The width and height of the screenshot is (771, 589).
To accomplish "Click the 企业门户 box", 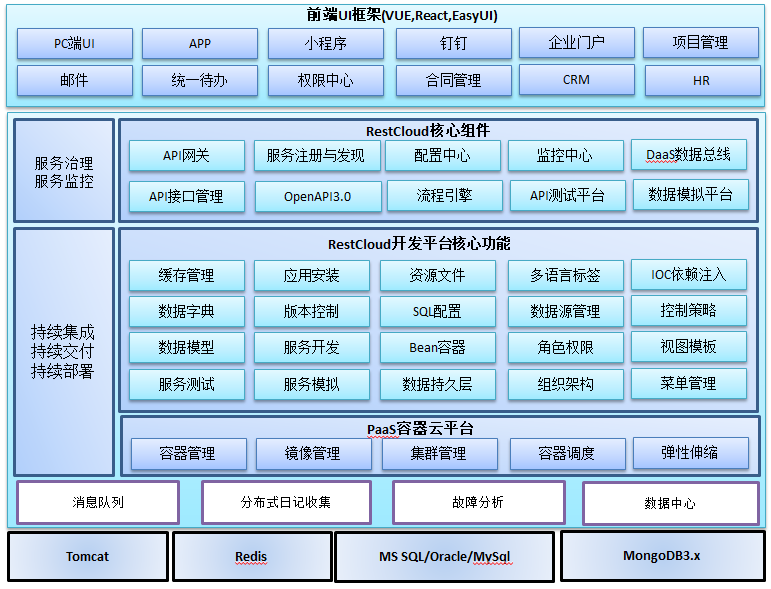I will 576,44.
